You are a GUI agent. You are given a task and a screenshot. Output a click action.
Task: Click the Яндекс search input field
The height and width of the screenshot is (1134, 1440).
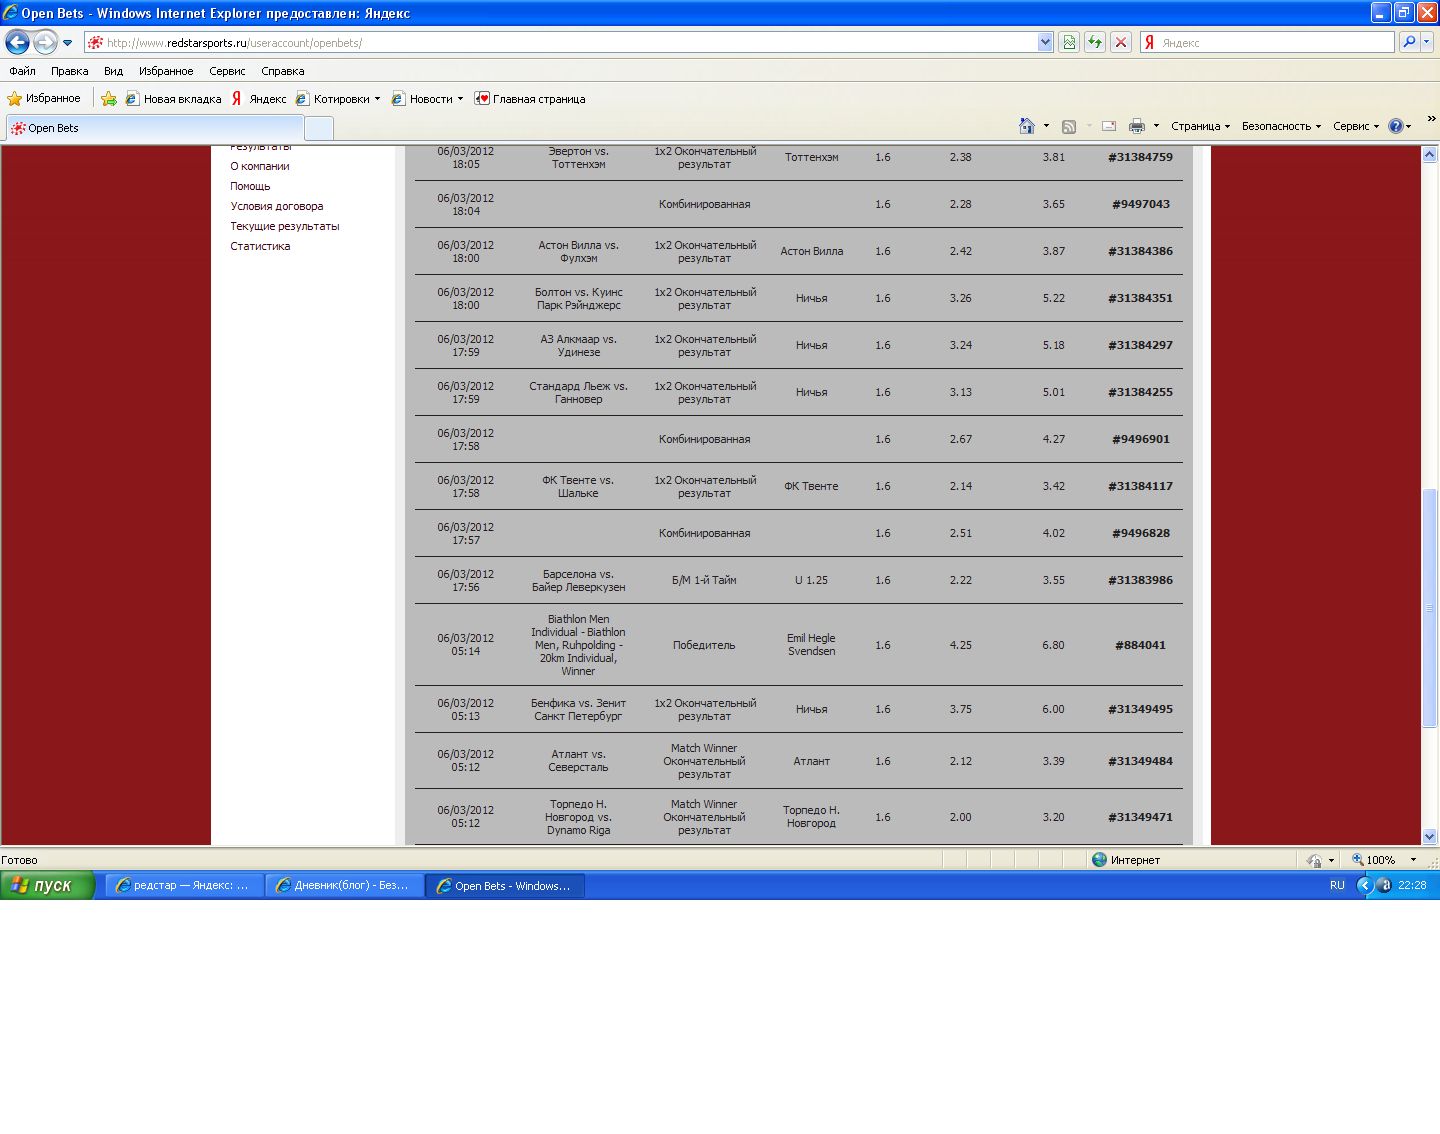tap(1275, 42)
